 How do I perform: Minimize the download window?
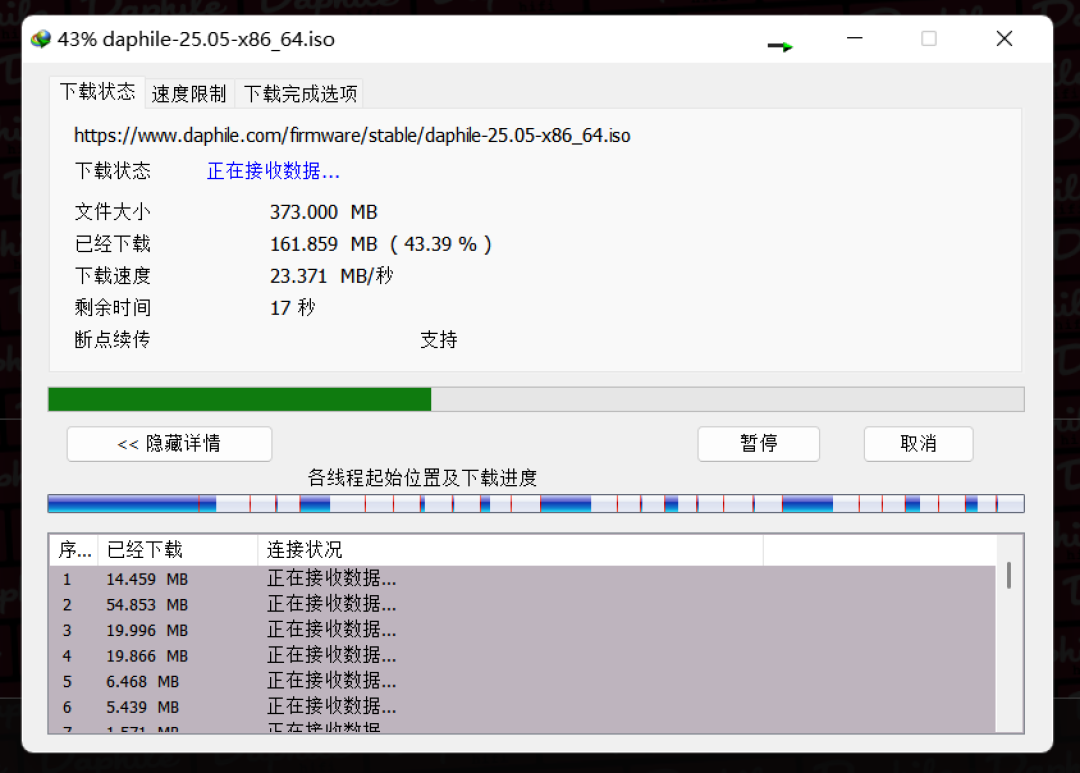pos(855,39)
